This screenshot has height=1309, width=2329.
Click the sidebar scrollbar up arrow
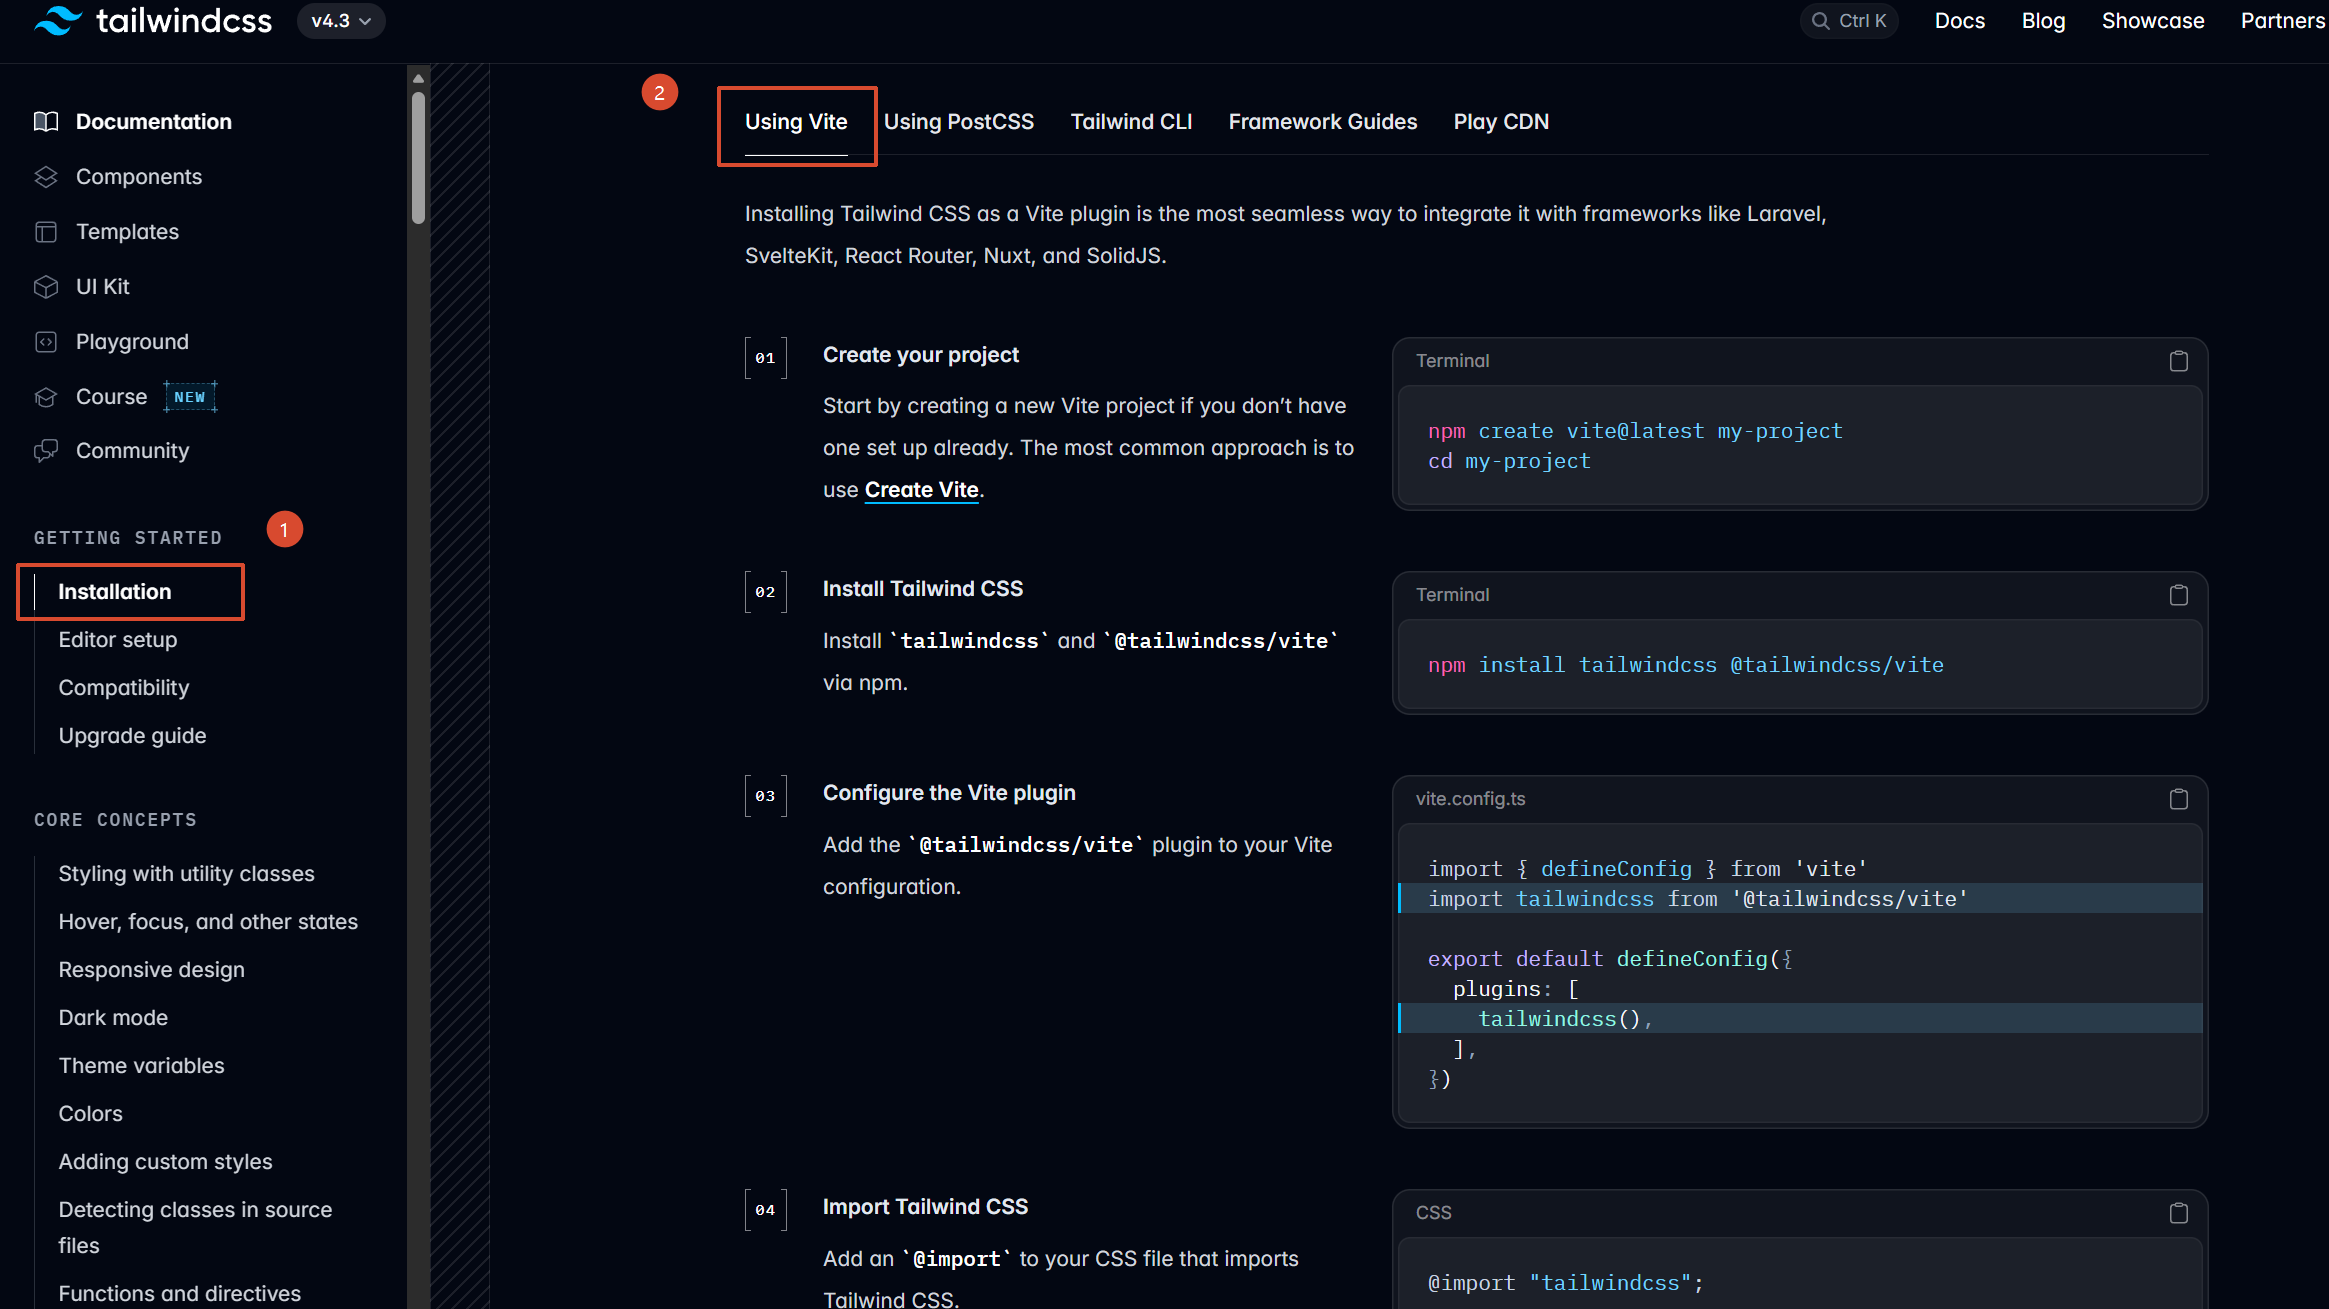pyautogui.click(x=419, y=78)
